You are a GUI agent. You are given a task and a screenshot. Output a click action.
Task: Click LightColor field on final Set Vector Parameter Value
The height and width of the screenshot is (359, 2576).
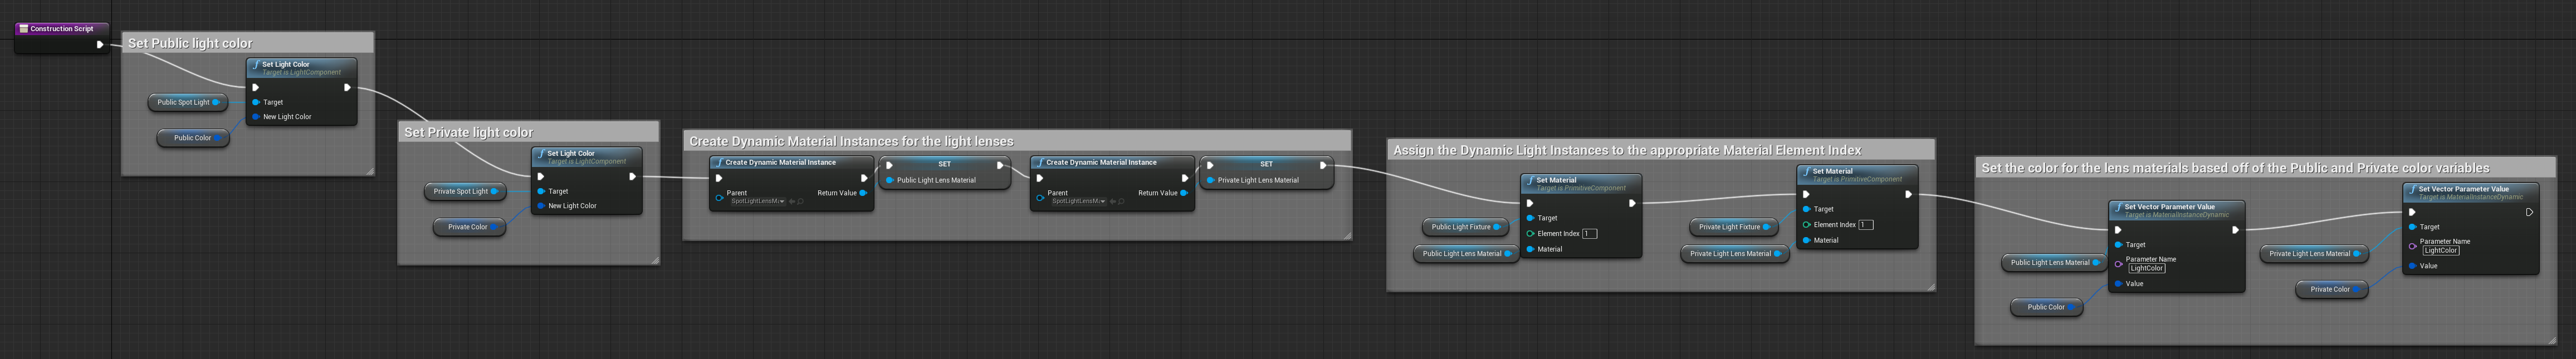pyautogui.click(x=2440, y=250)
